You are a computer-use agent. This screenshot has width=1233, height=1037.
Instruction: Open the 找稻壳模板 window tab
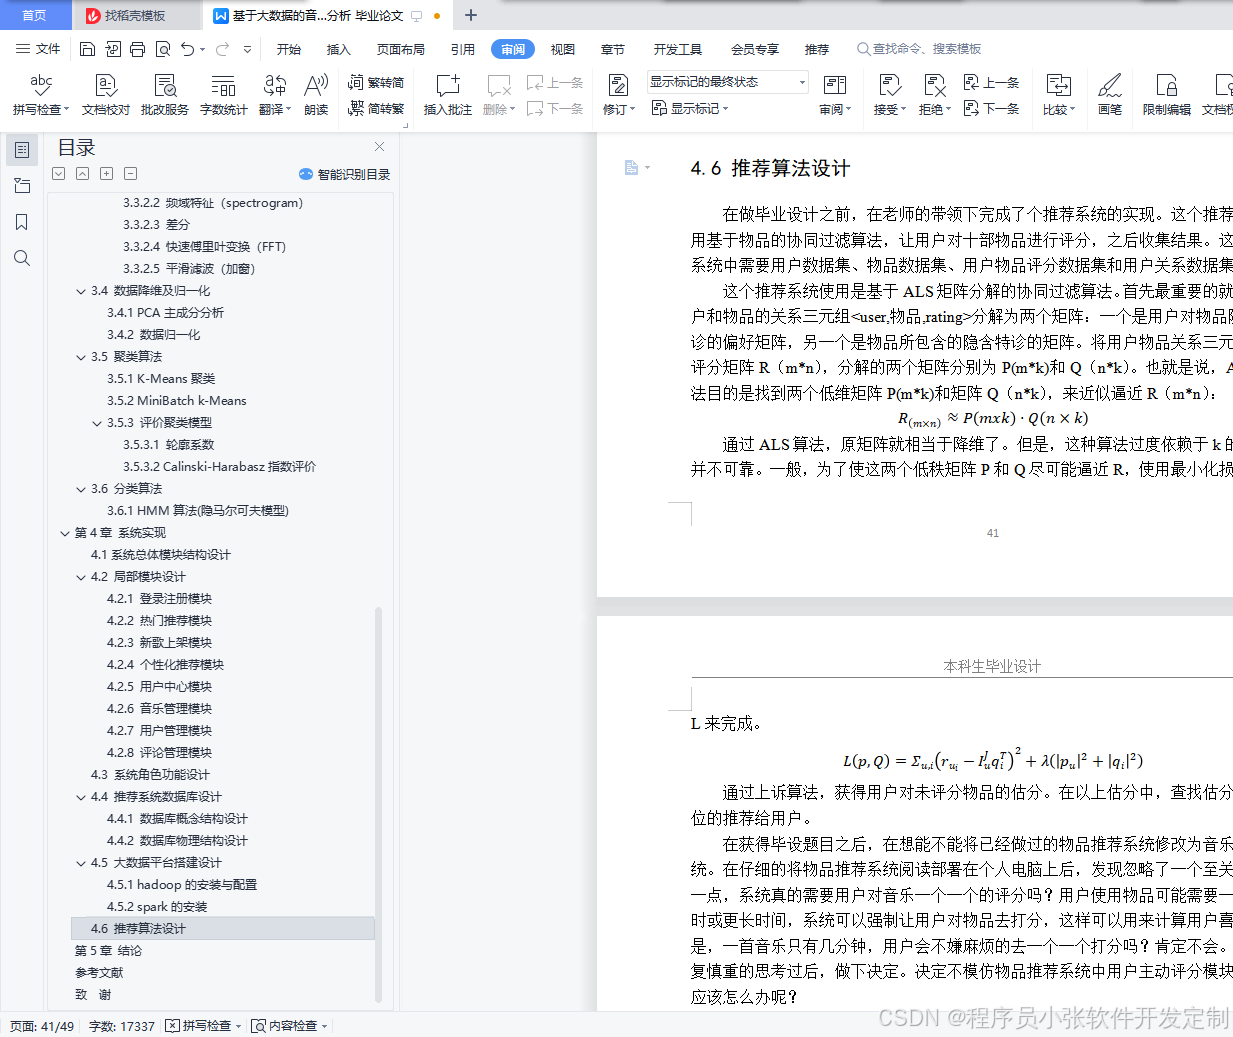point(135,15)
